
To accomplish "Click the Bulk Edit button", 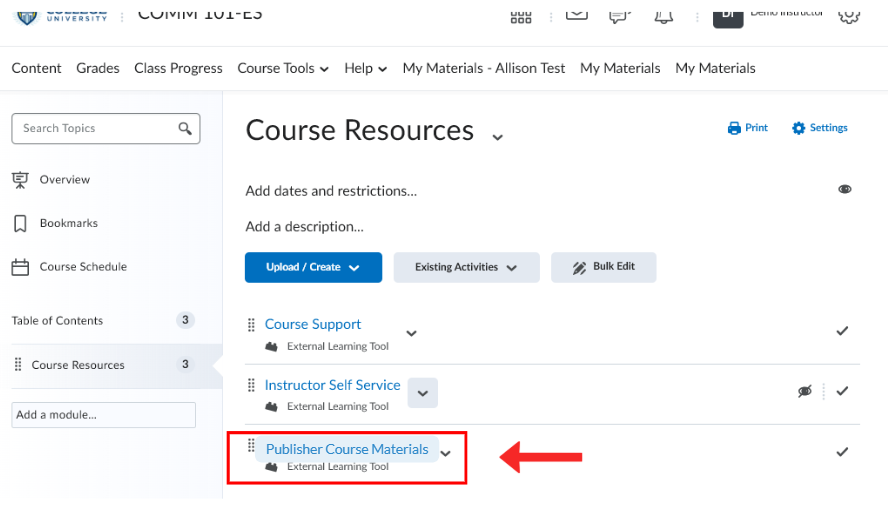I will pyautogui.click(x=603, y=267).
